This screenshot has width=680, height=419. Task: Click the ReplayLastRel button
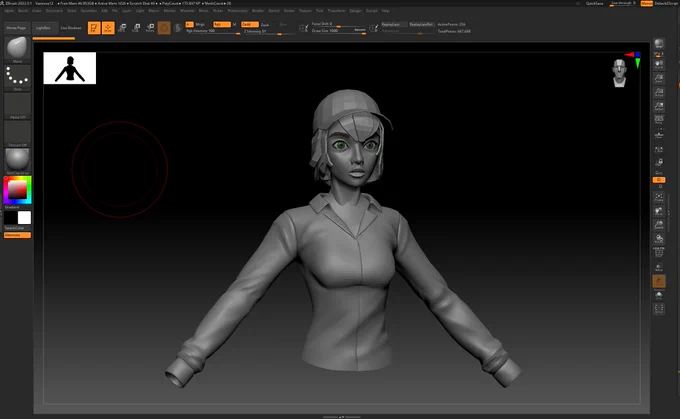pos(421,24)
